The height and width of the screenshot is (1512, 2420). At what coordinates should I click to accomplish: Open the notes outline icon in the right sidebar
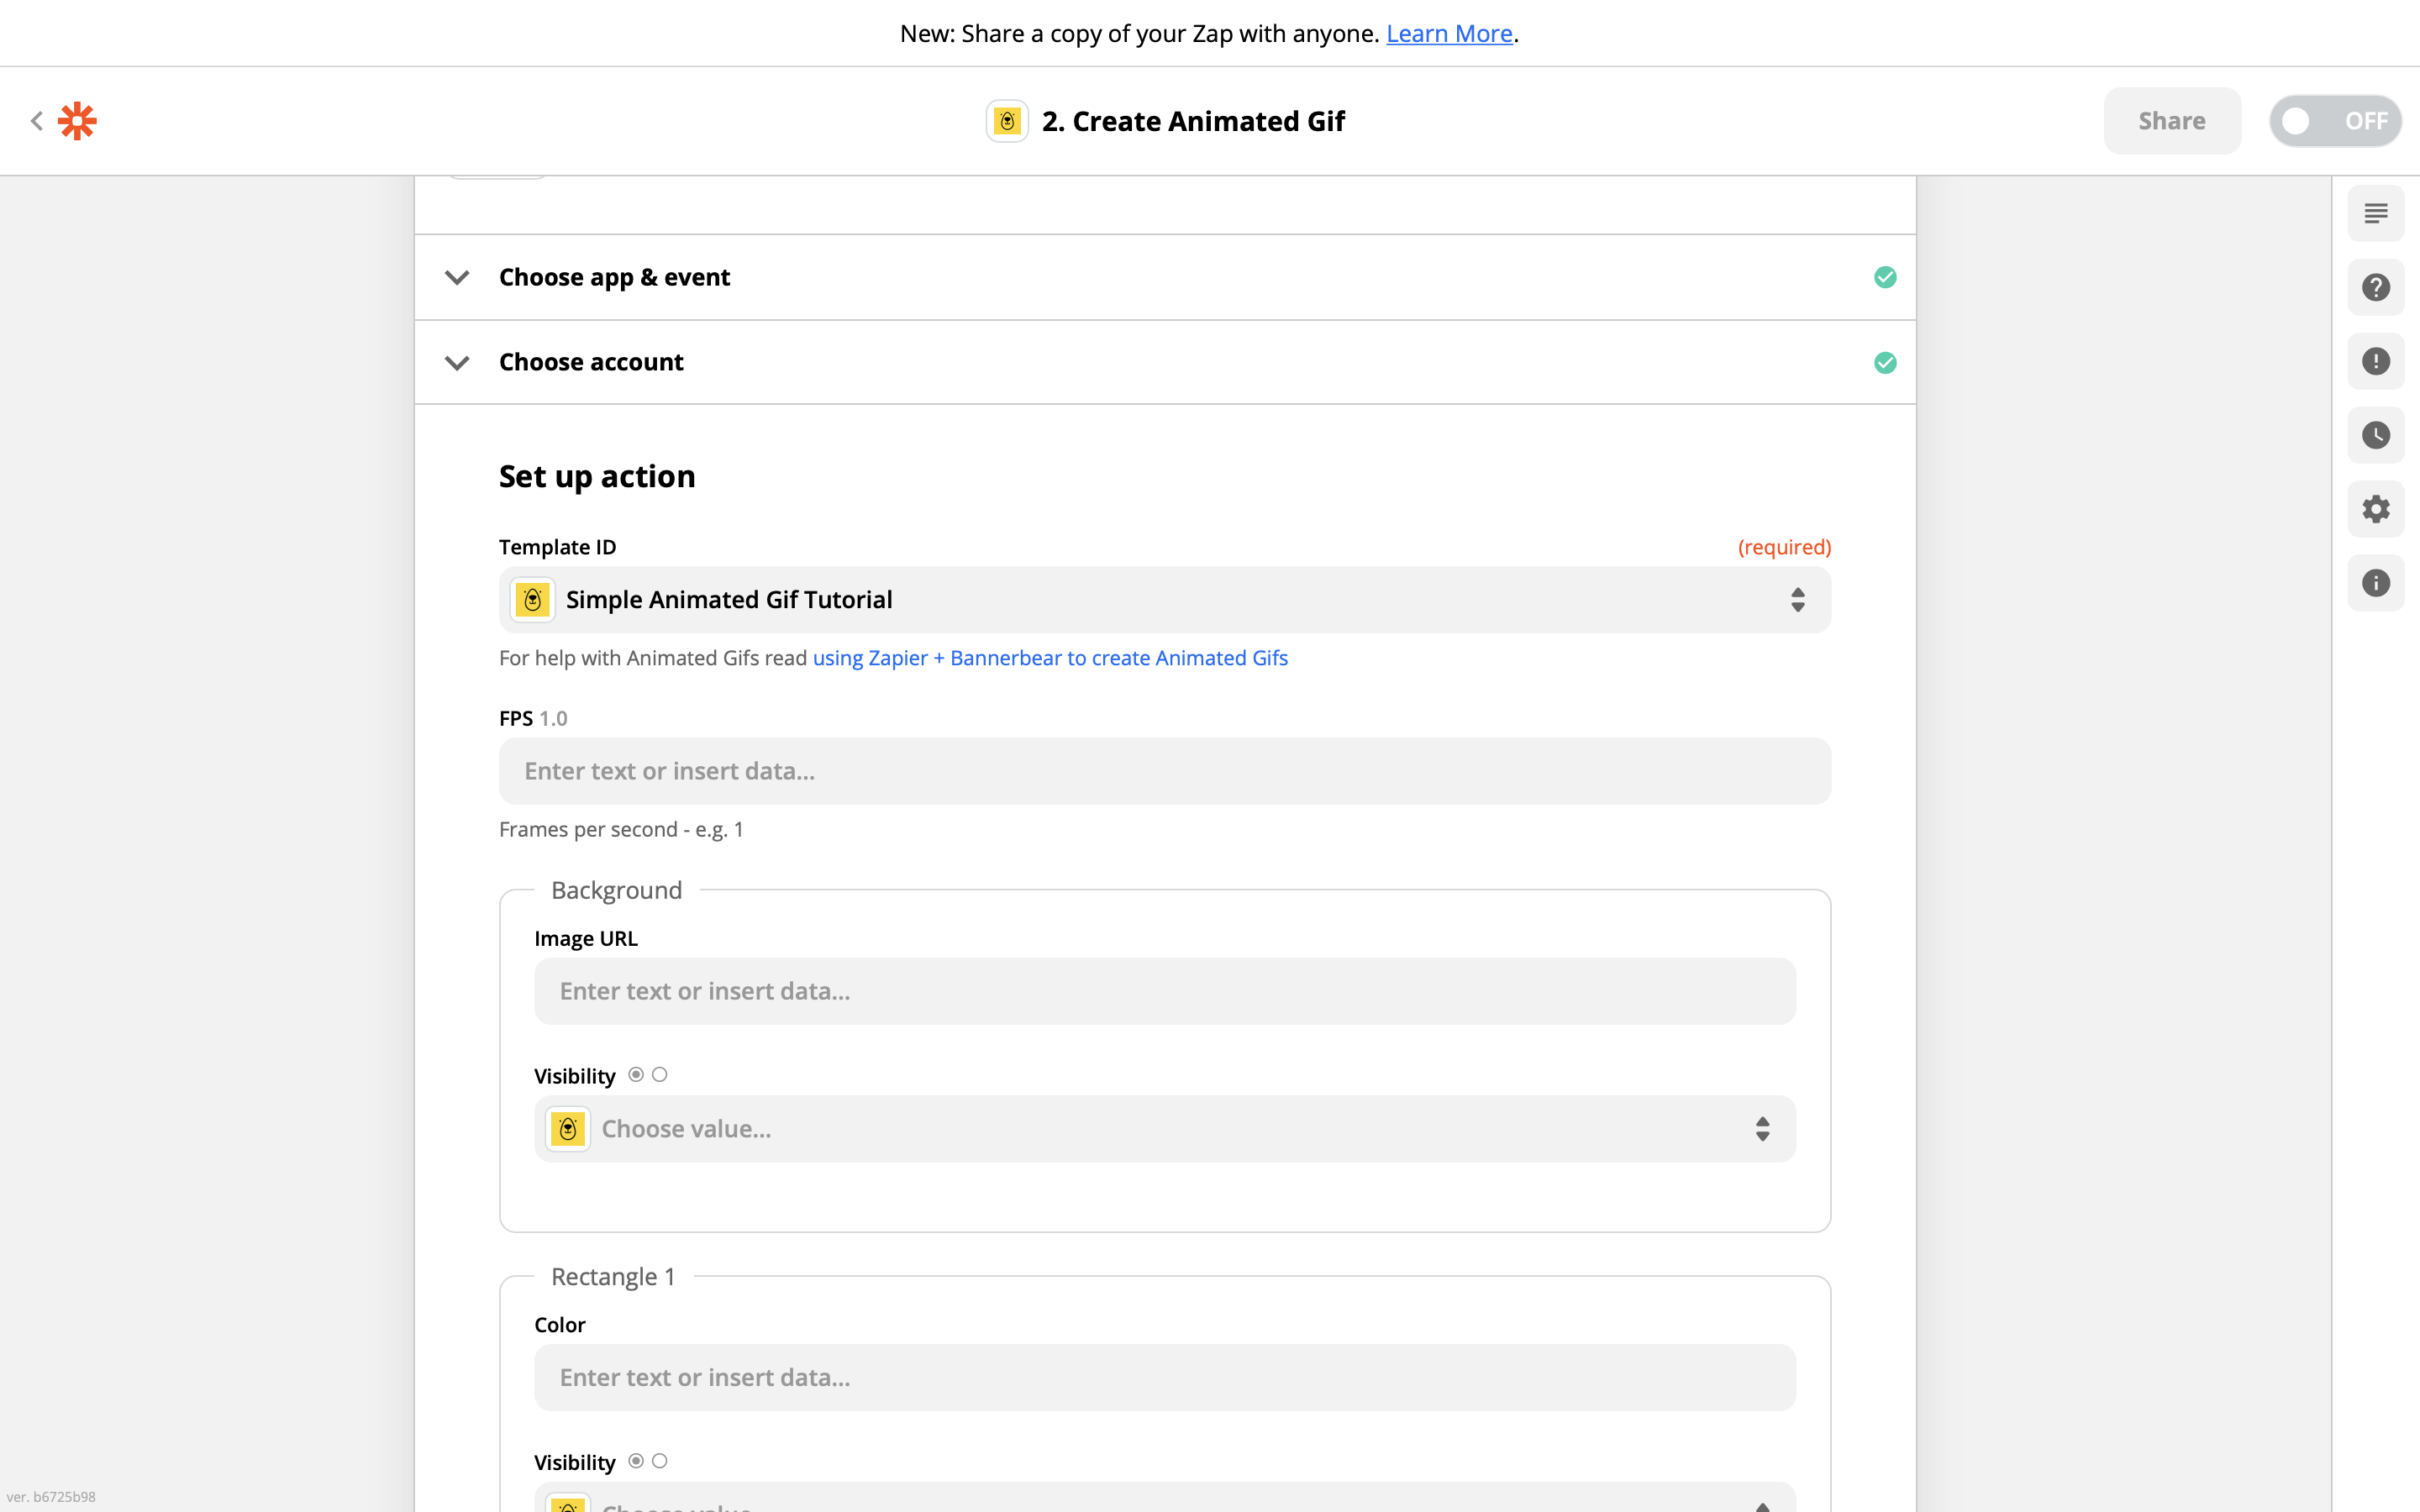(2375, 213)
